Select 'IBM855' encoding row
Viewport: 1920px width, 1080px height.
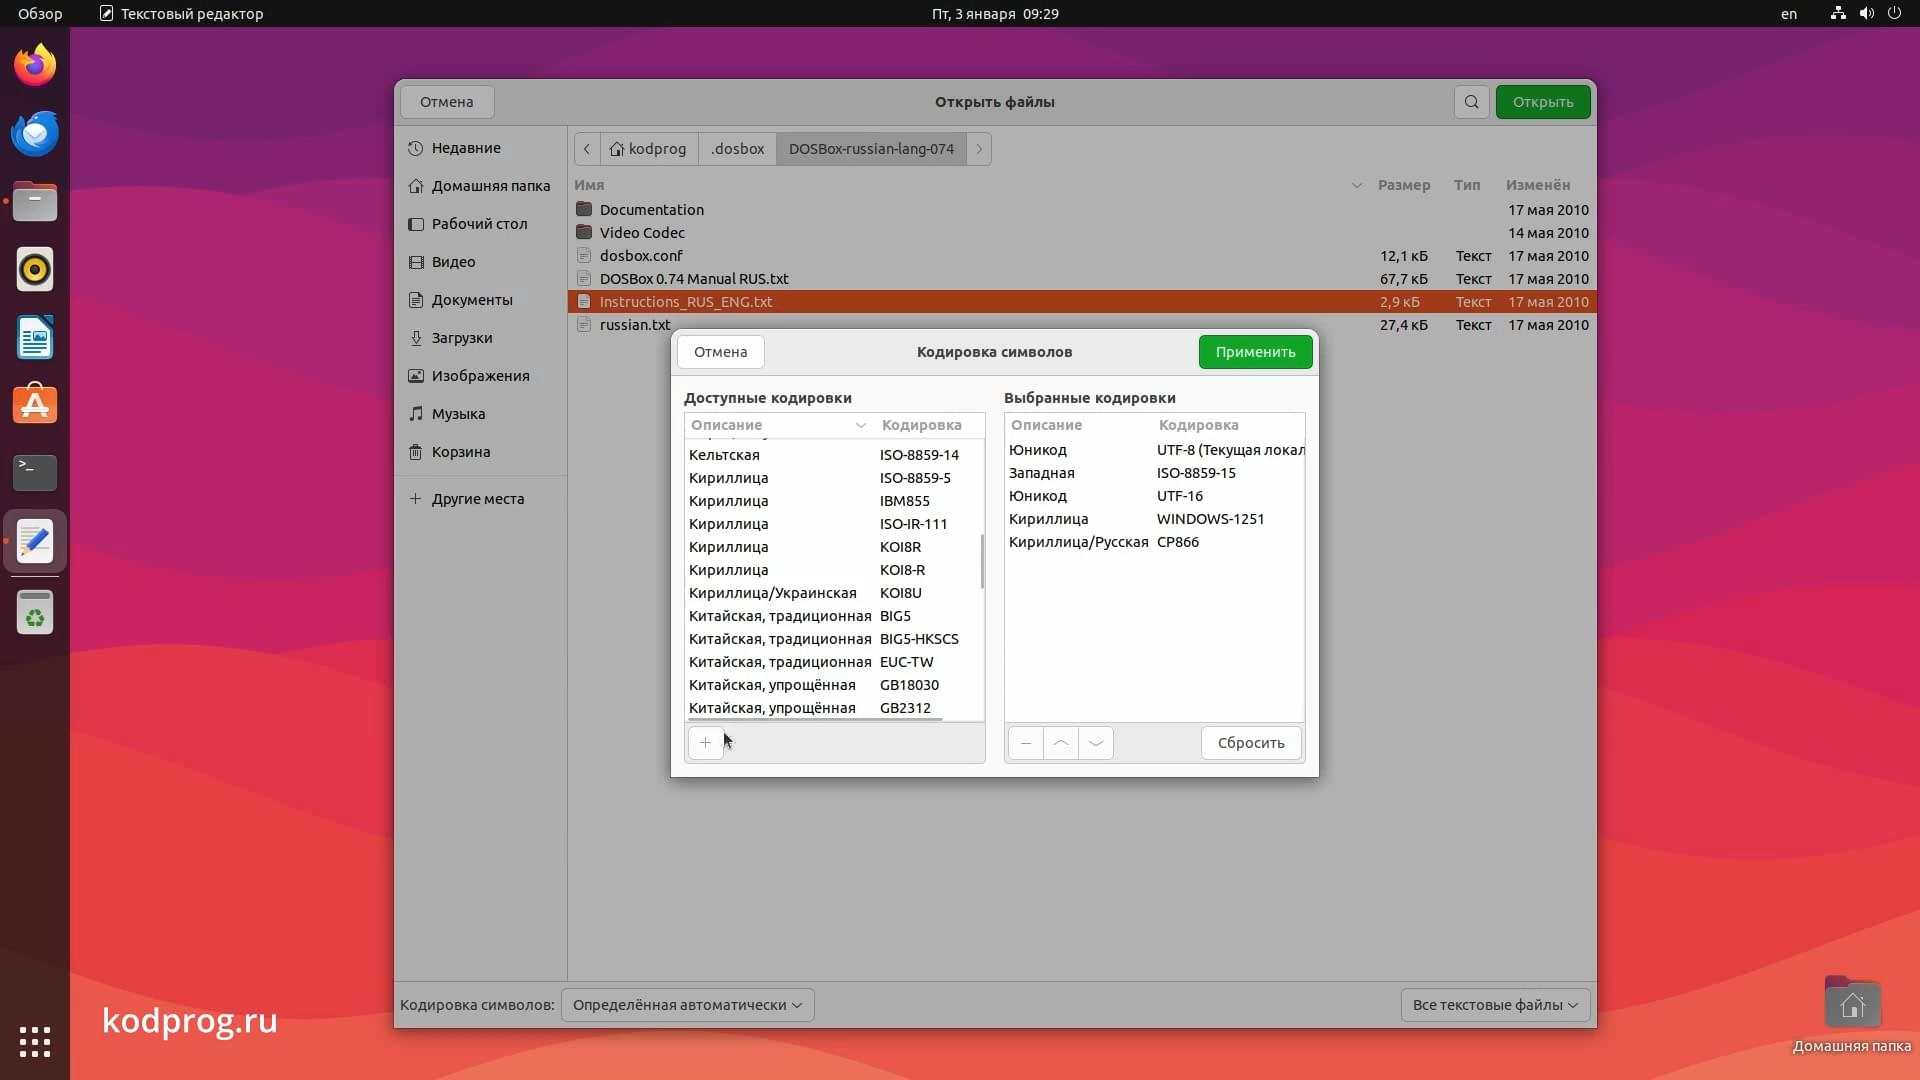[x=833, y=501]
